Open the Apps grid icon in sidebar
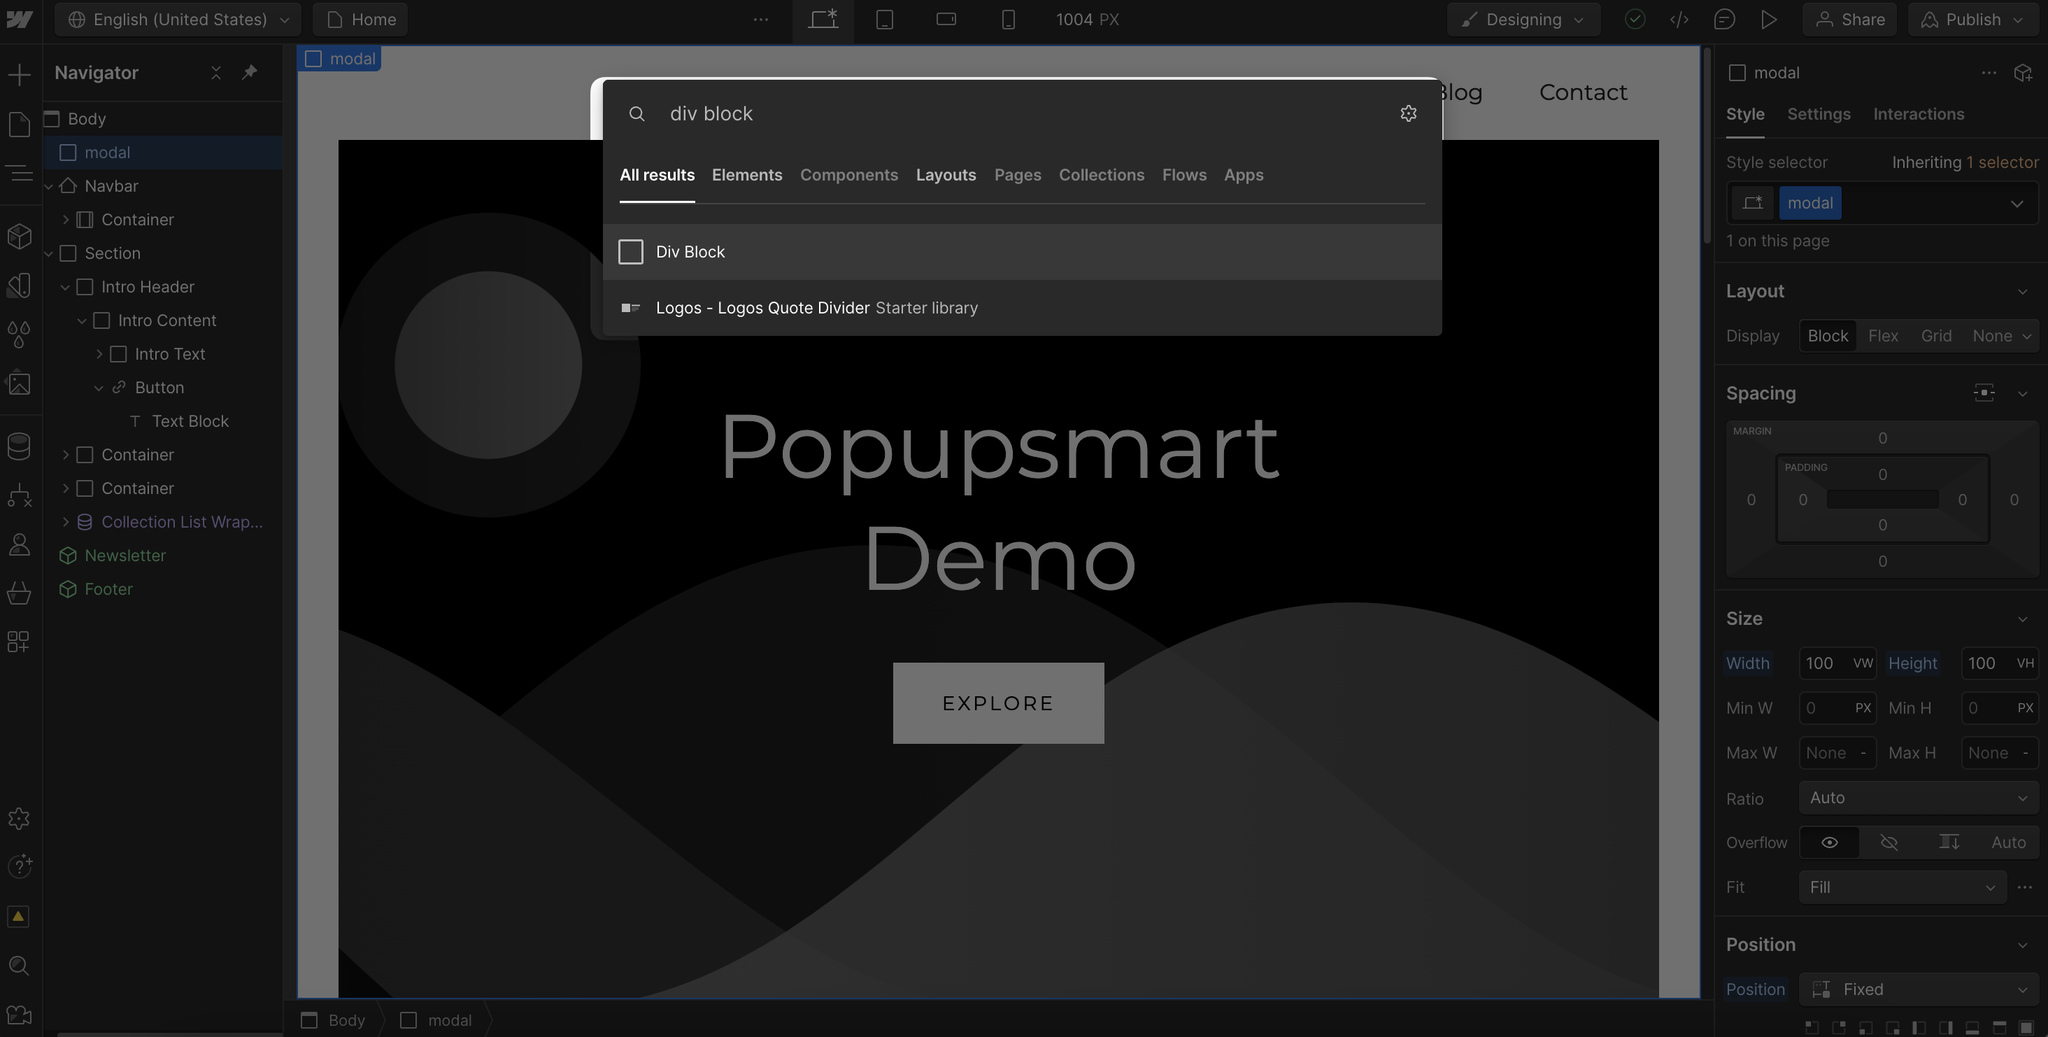 pyautogui.click(x=19, y=641)
